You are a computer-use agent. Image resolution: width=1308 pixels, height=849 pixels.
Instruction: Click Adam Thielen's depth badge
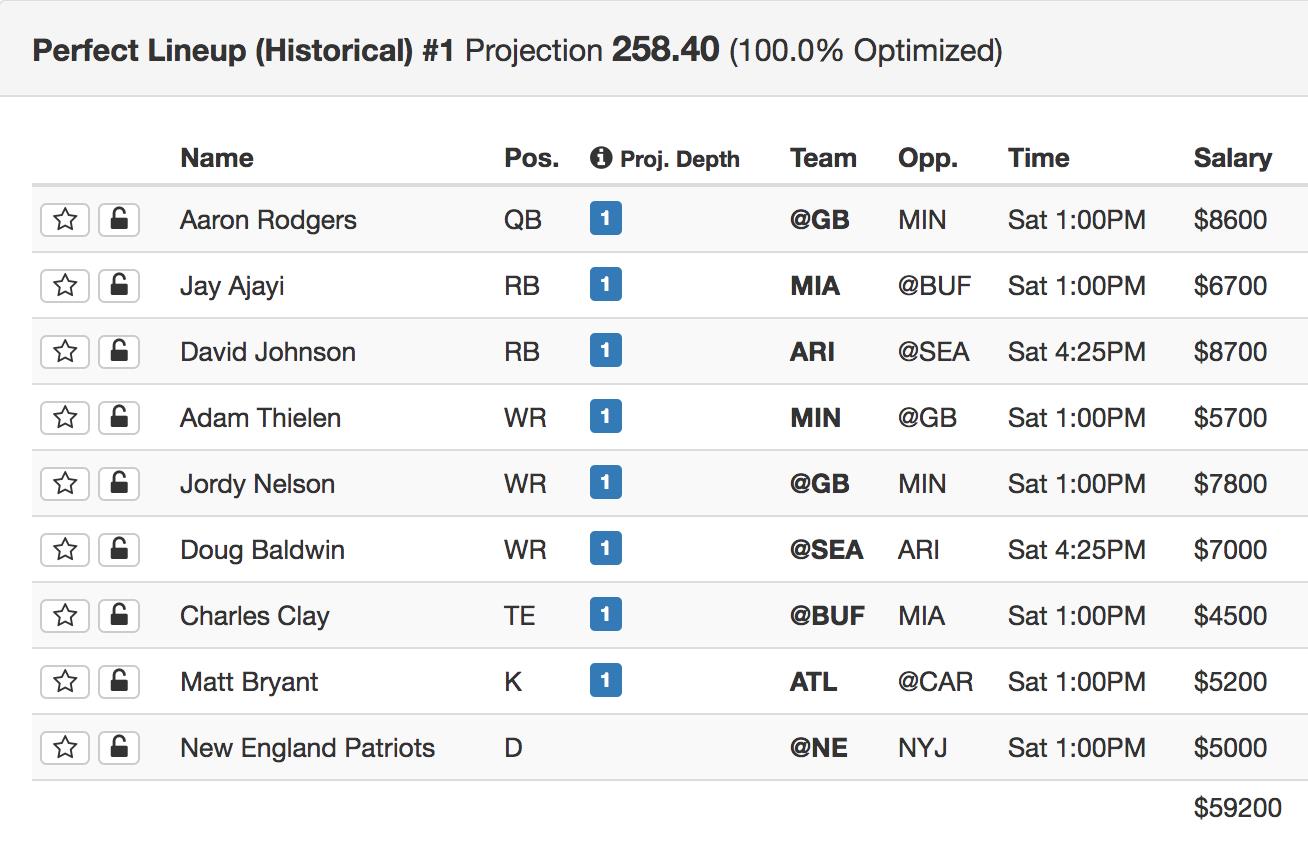click(x=606, y=416)
